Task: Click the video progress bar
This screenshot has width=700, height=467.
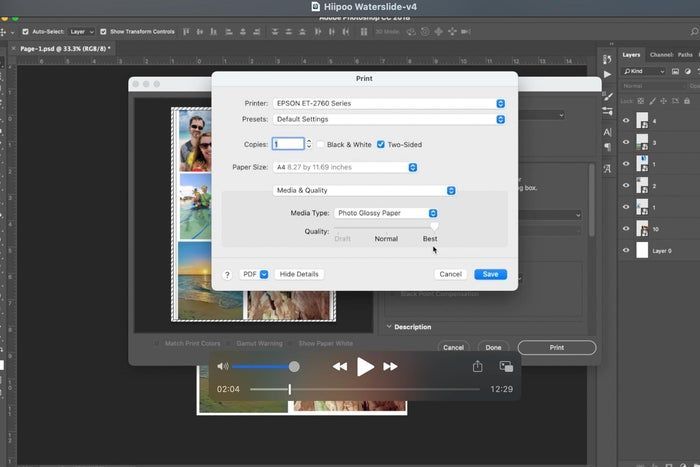Action: 365,389
